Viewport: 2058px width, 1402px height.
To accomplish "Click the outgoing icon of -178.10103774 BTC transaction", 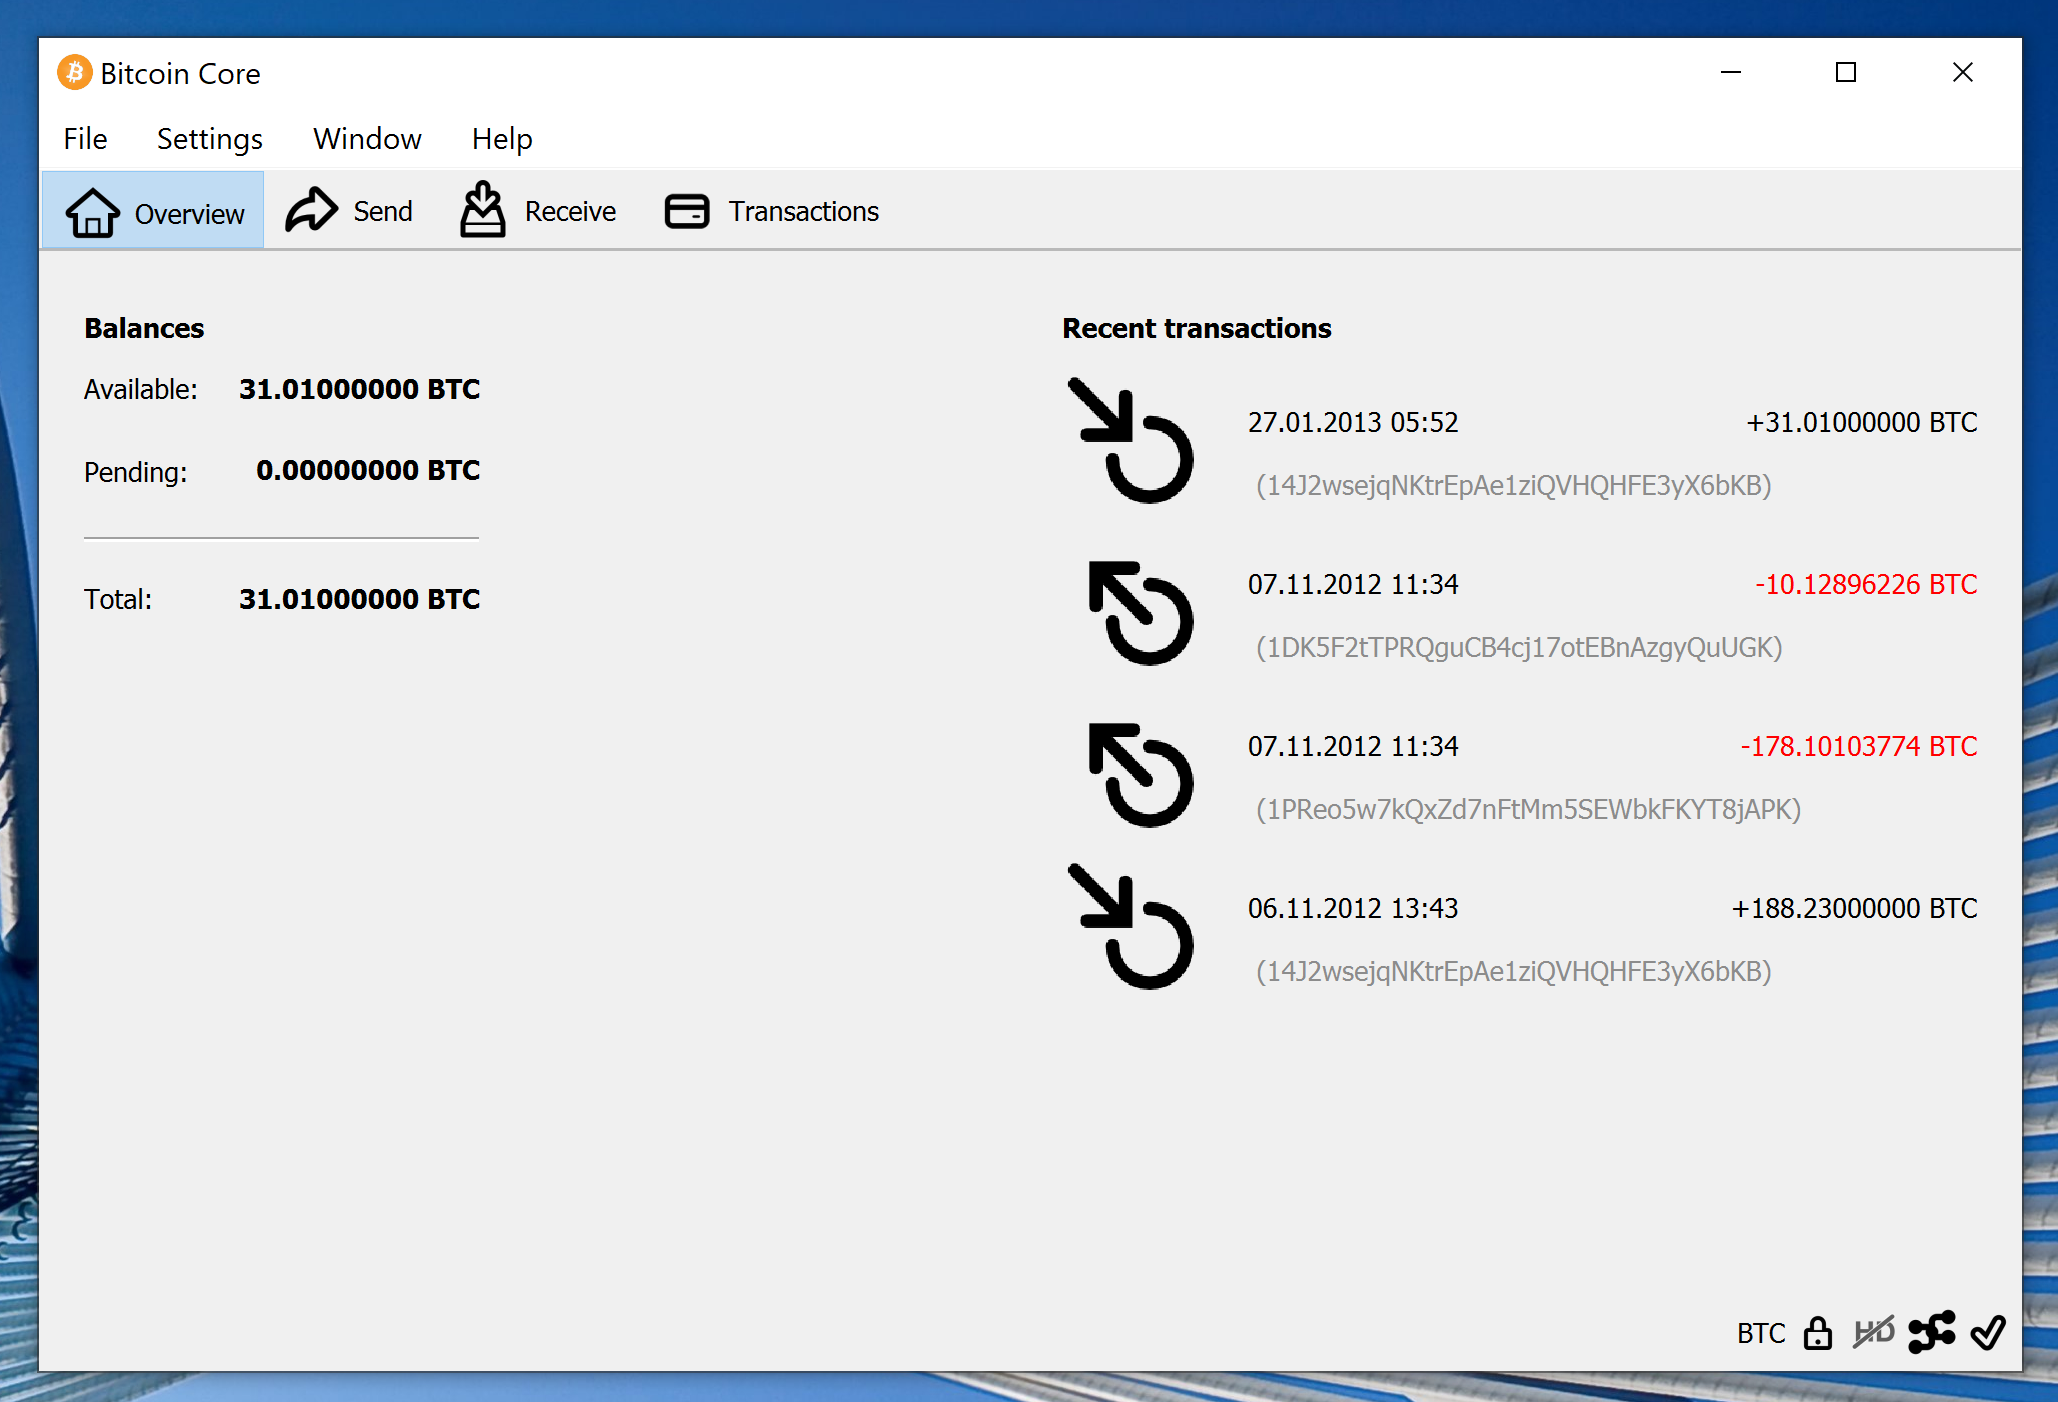I will tap(1139, 775).
